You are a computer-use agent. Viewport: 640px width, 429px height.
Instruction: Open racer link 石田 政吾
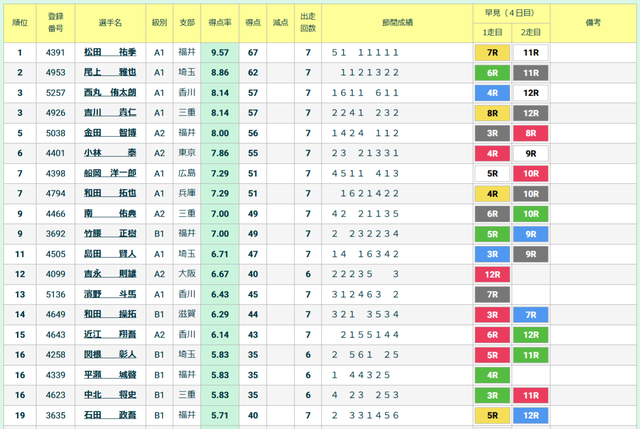(x=110, y=415)
